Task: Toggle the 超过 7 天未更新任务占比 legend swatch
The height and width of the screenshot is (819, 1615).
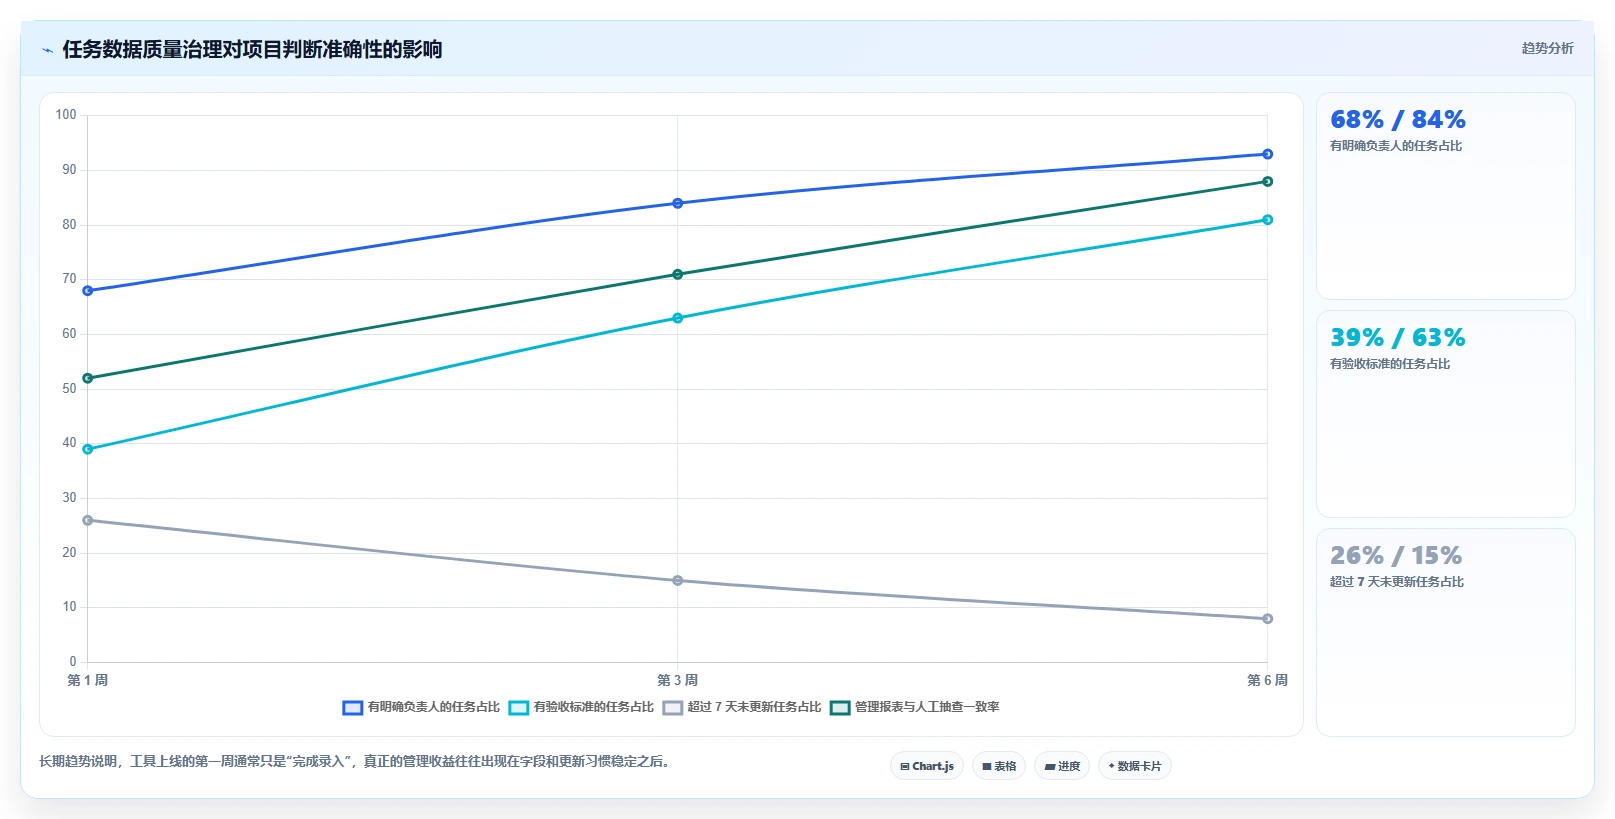Action: pyautogui.click(x=672, y=708)
